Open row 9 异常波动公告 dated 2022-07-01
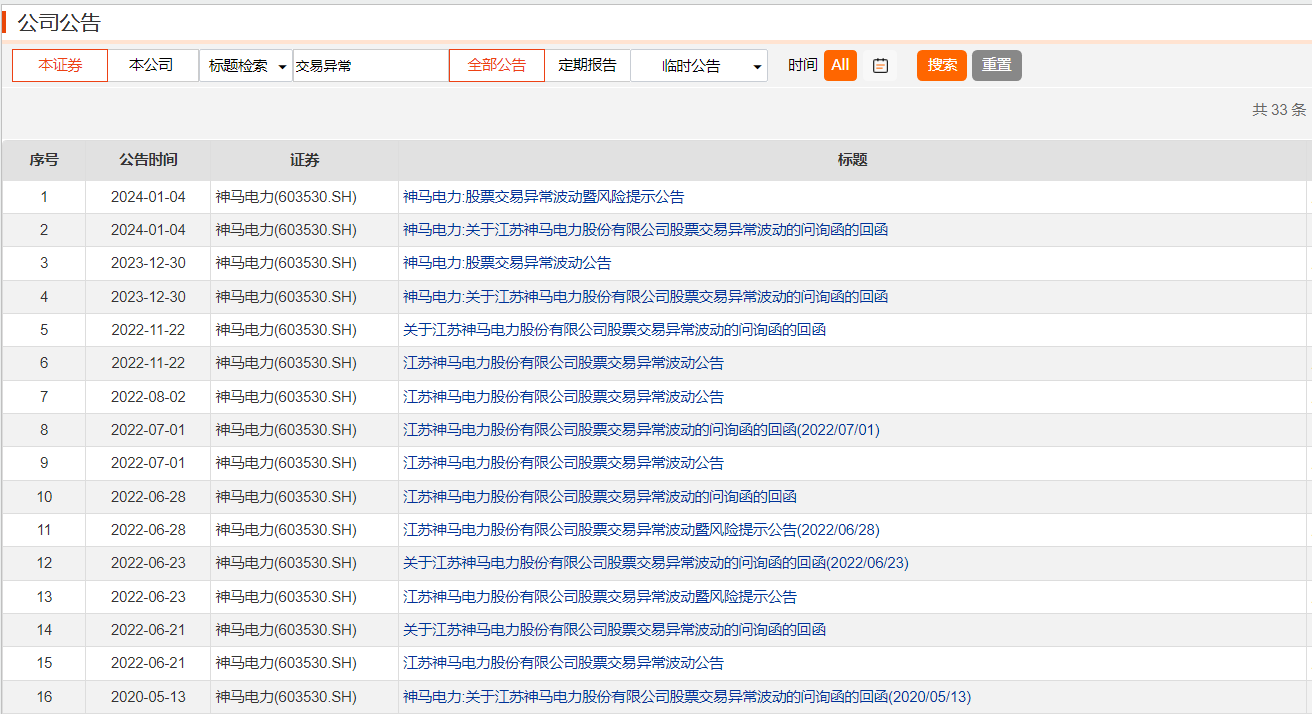The width and height of the screenshot is (1312, 714). click(x=563, y=463)
